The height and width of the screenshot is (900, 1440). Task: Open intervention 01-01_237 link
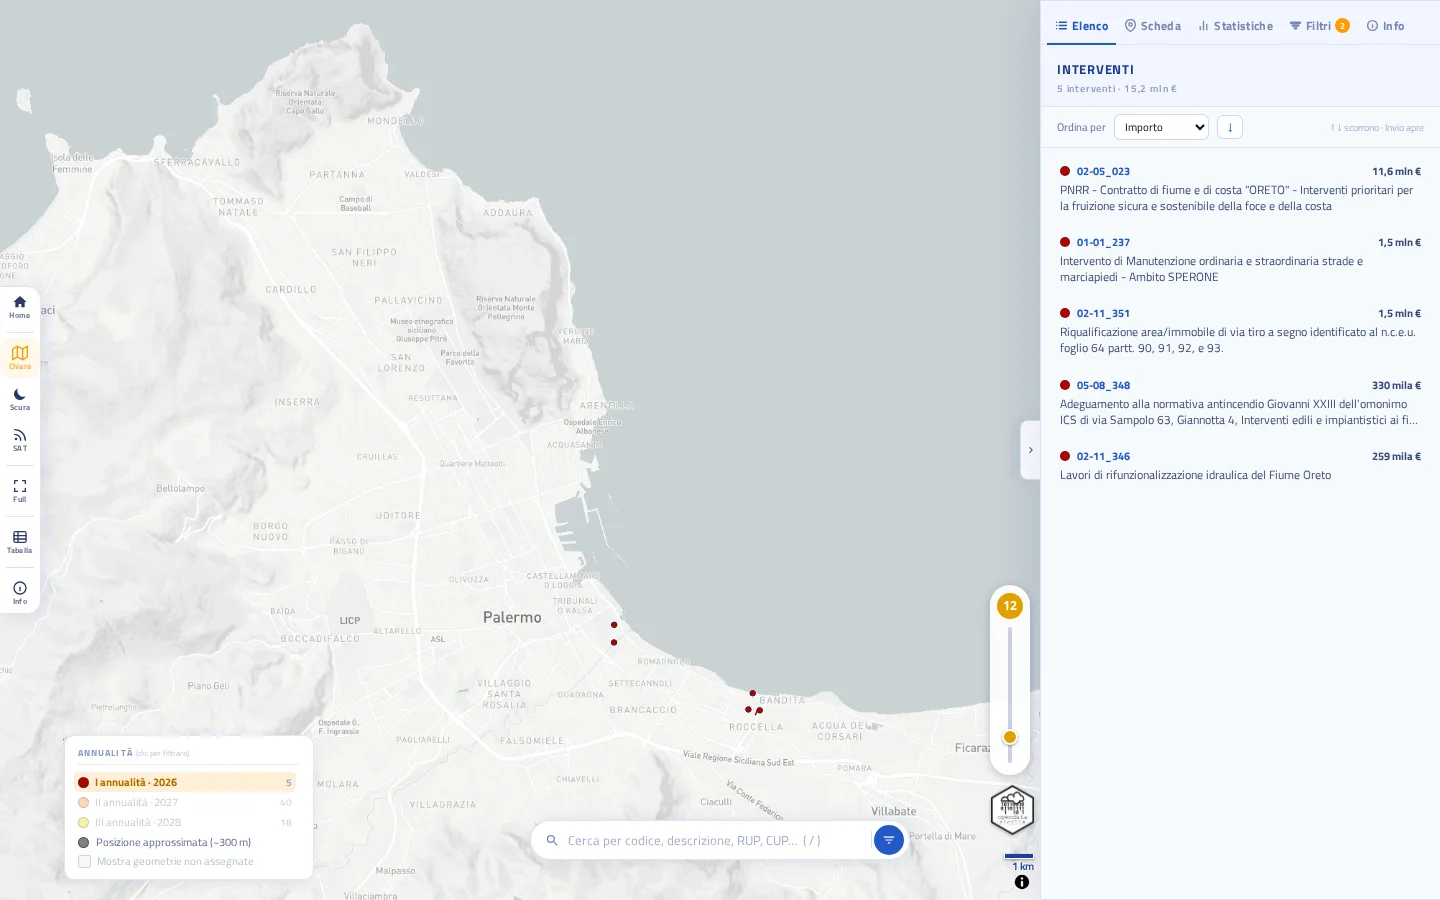pyautogui.click(x=1103, y=243)
